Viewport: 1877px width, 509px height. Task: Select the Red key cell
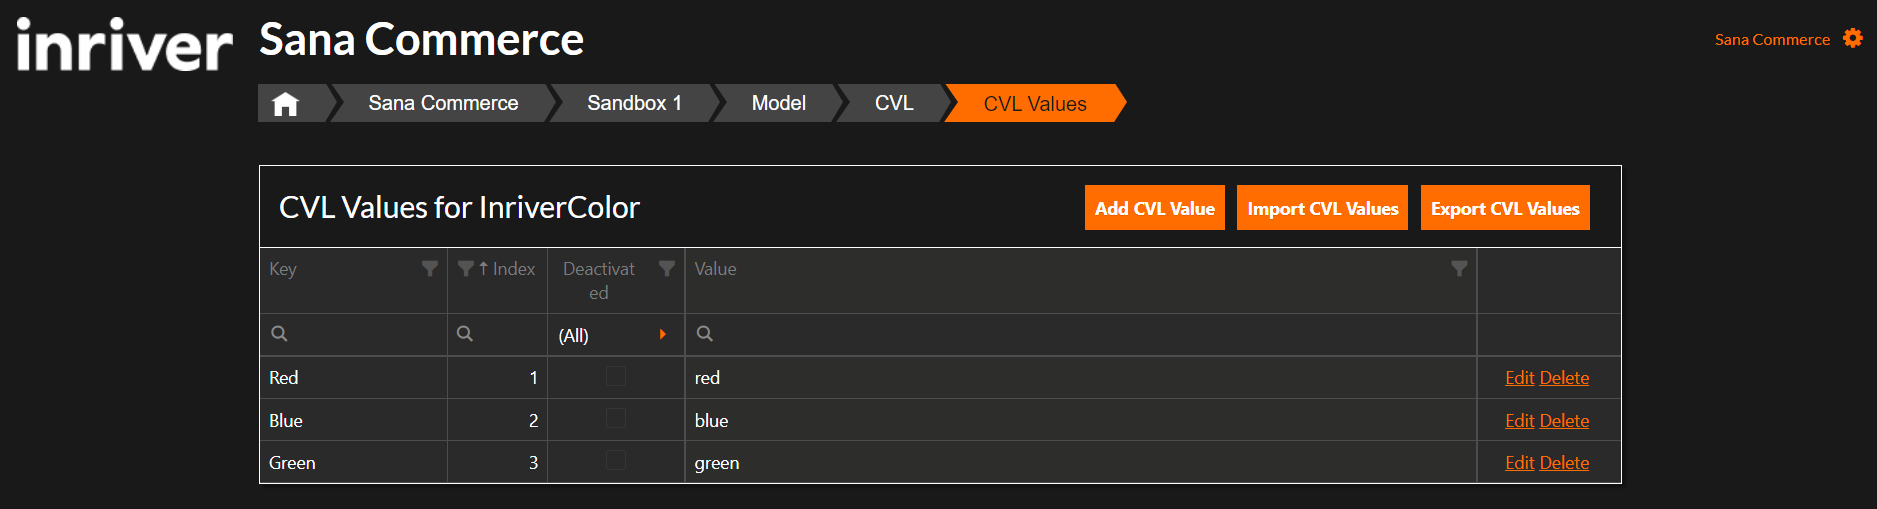coord(353,378)
